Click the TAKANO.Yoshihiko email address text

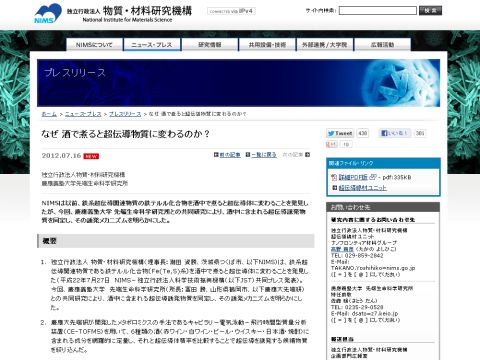(373, 268)
